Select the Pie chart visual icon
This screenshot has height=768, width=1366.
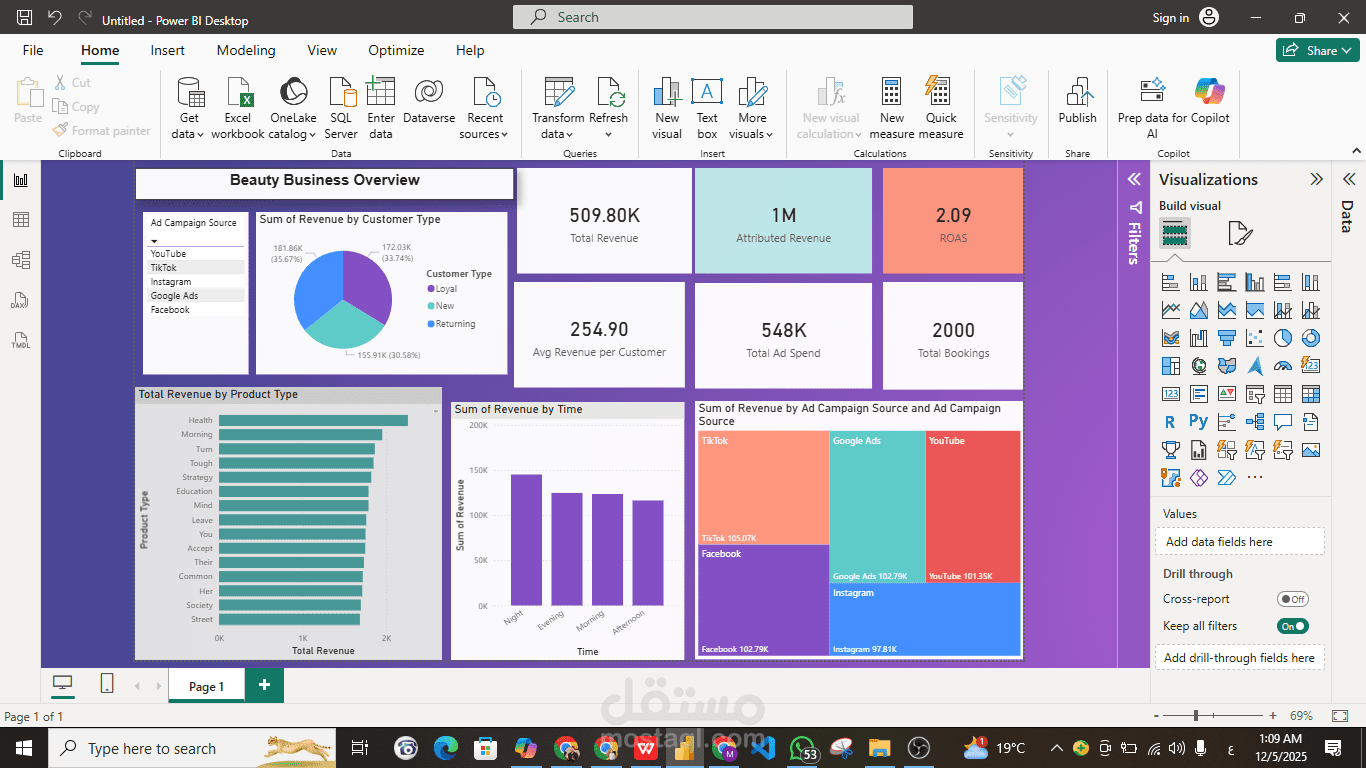point(1282,338)
